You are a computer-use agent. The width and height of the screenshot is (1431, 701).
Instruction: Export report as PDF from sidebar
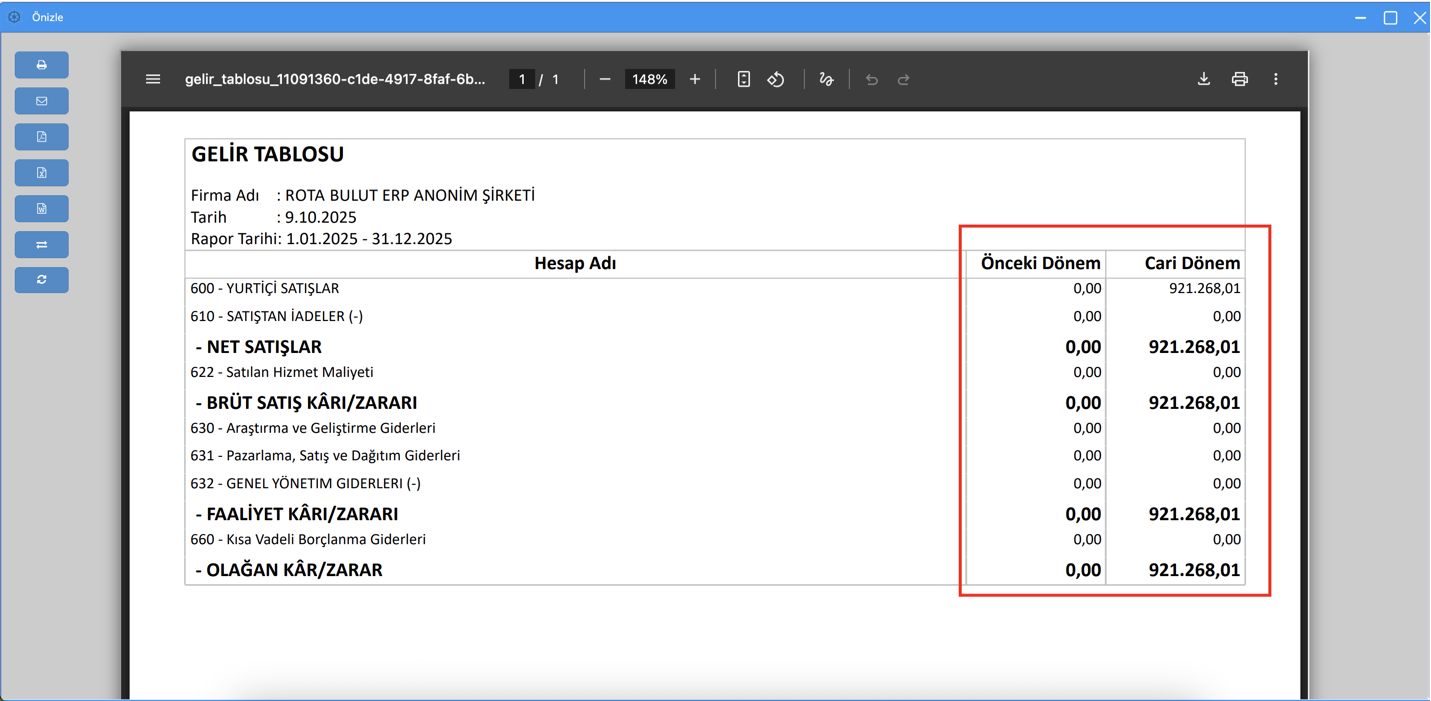pyautogui.click(x=41, y=137)
